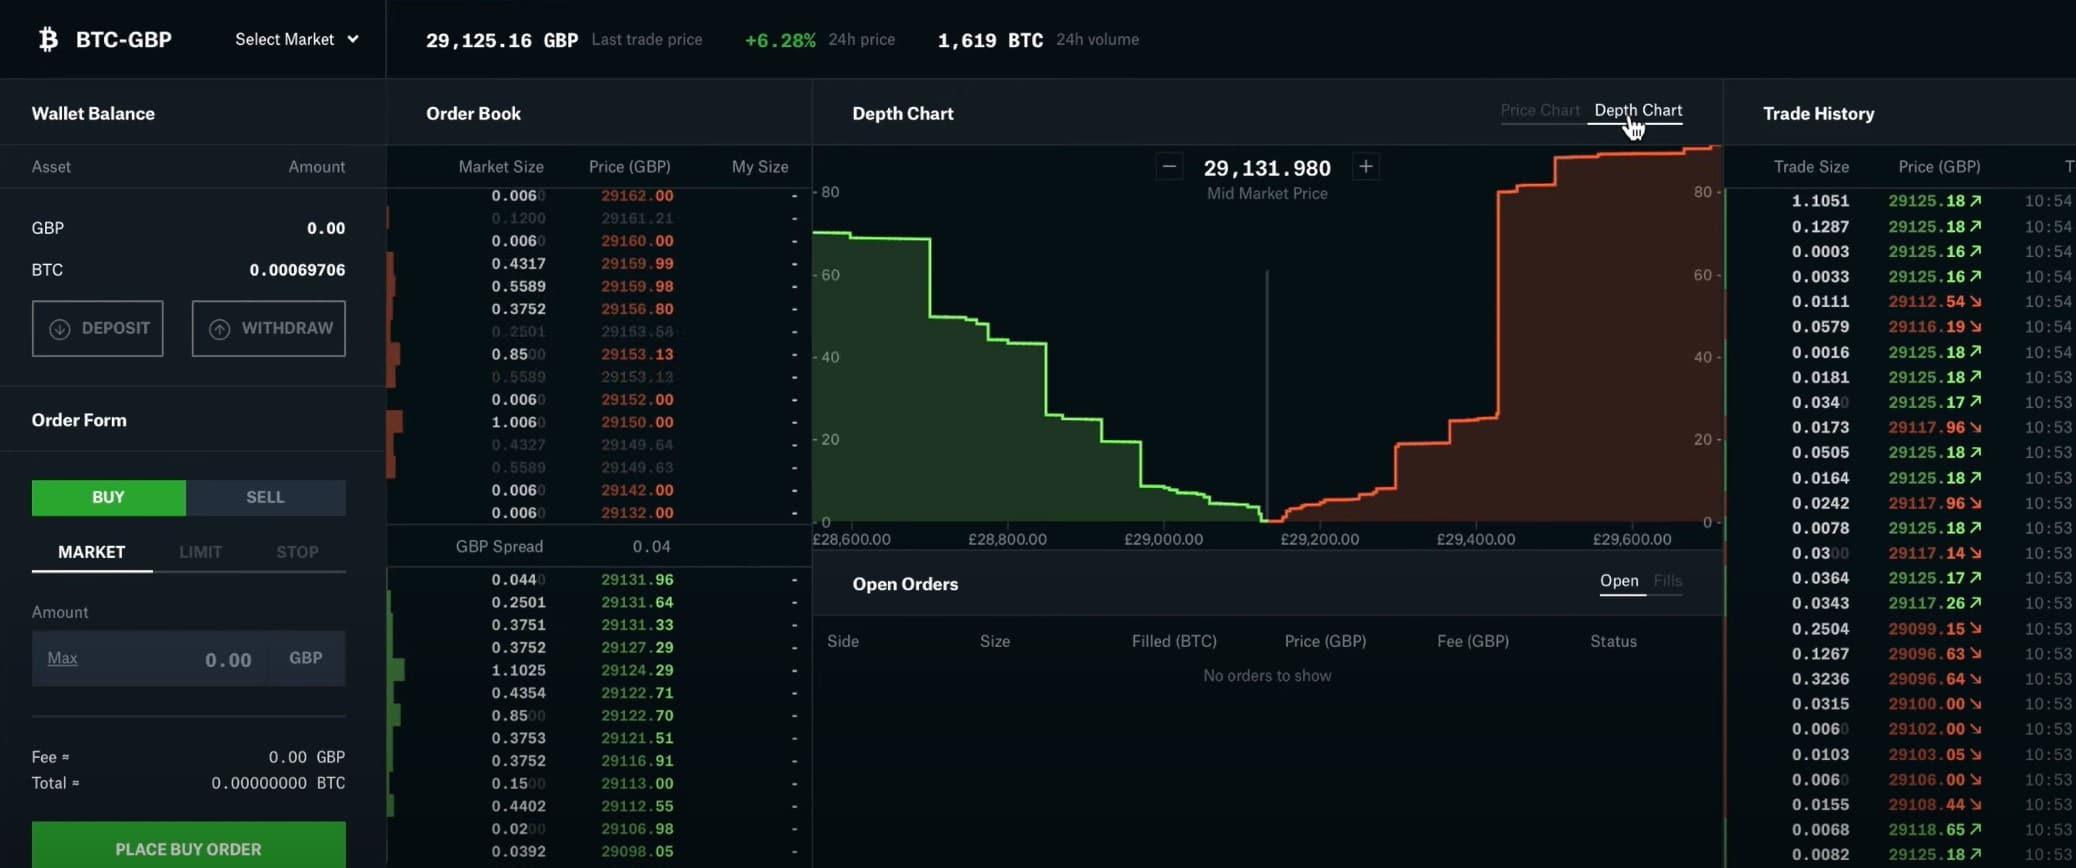Click the Status column header in Open Orders
Viewport: 2076px width, 868px height.
1613,641
